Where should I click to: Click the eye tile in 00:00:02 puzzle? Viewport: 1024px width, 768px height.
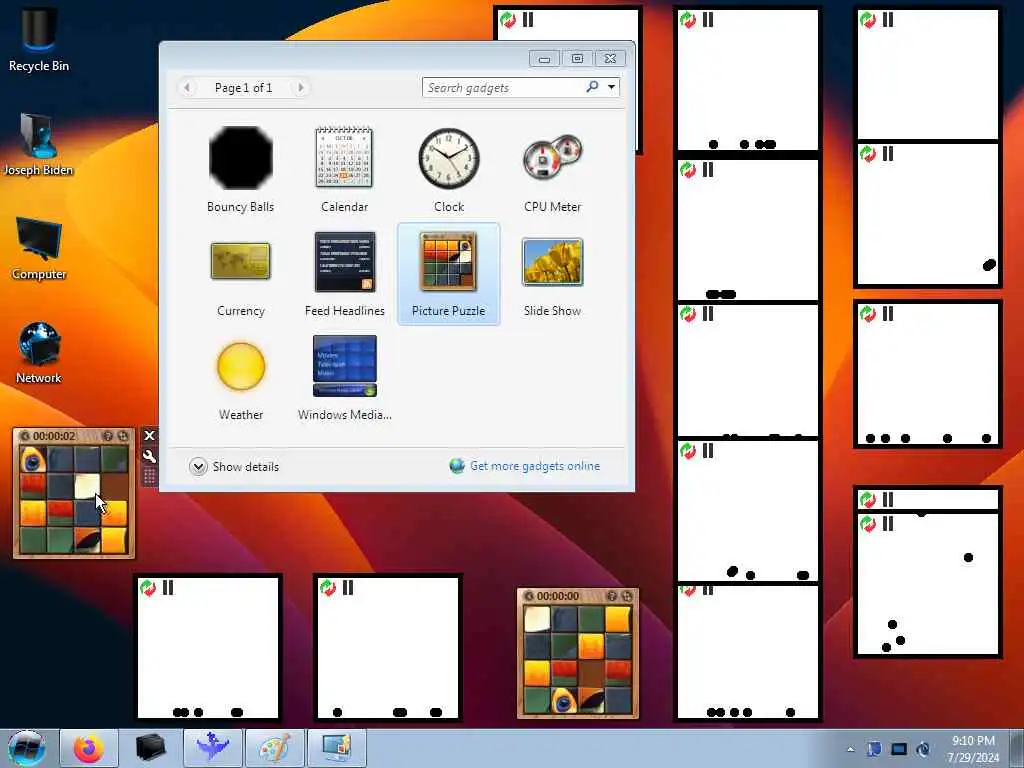coord(32,459)
